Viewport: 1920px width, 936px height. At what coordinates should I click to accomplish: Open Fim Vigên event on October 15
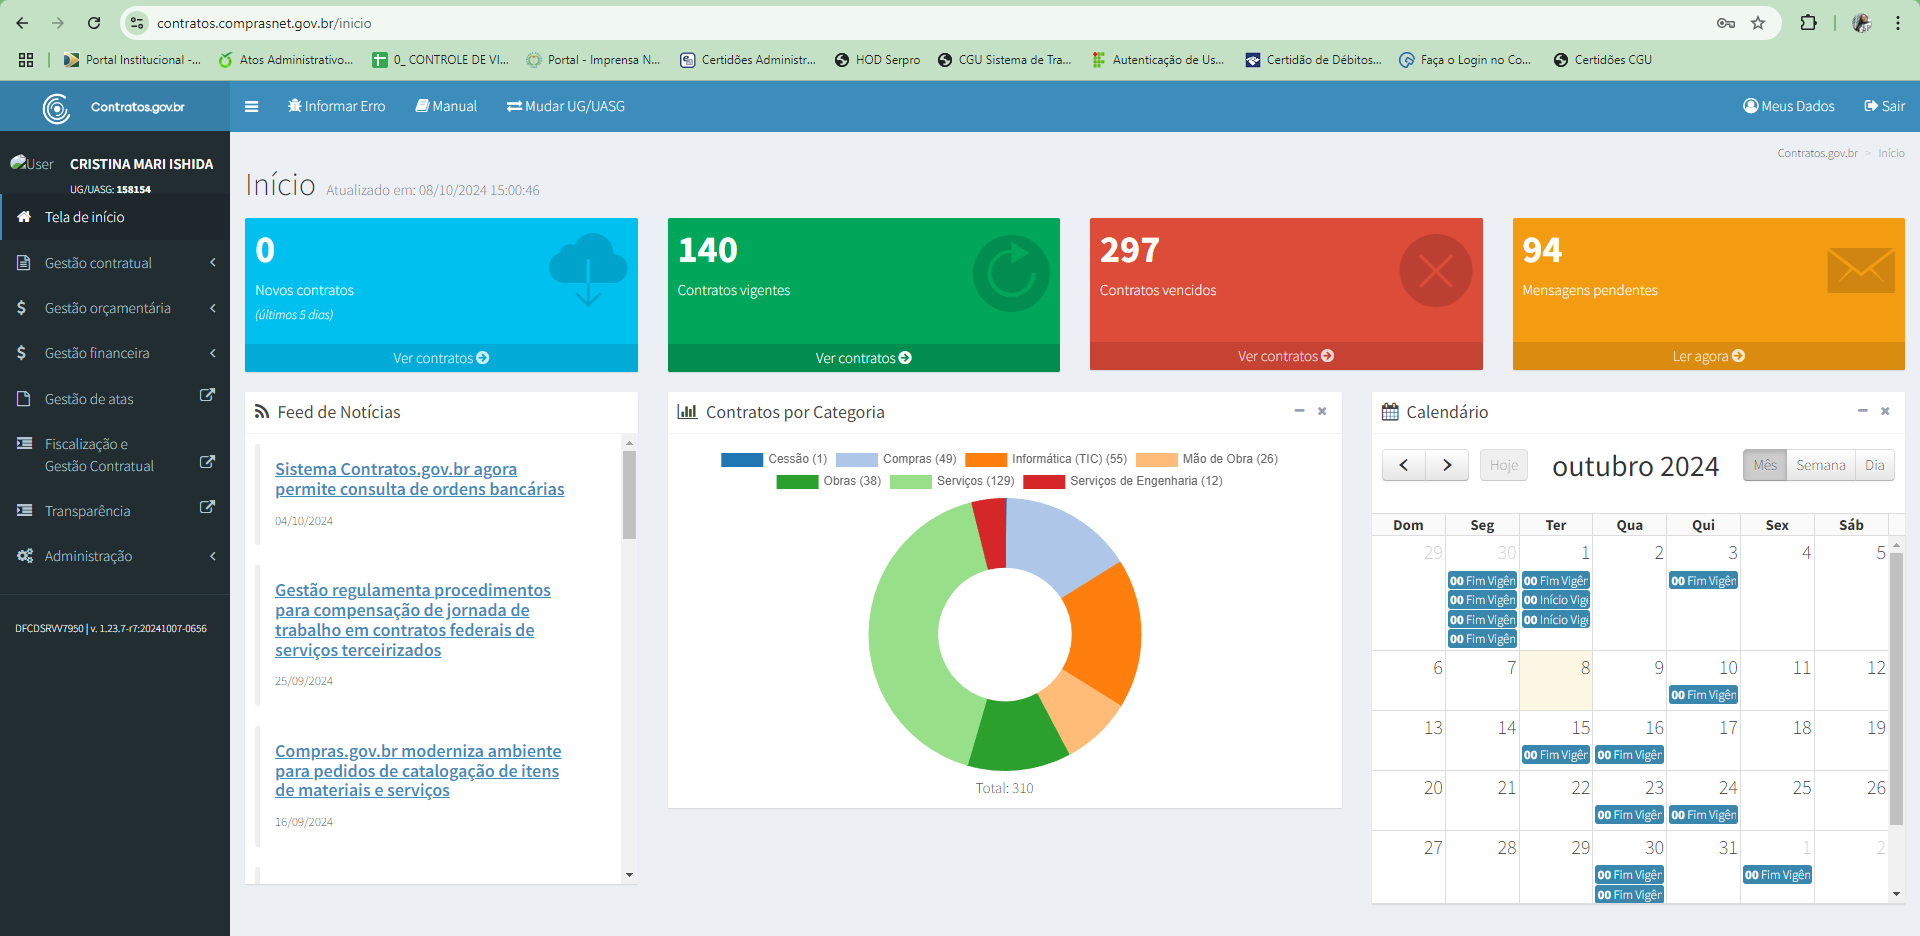pos(1555,755)
